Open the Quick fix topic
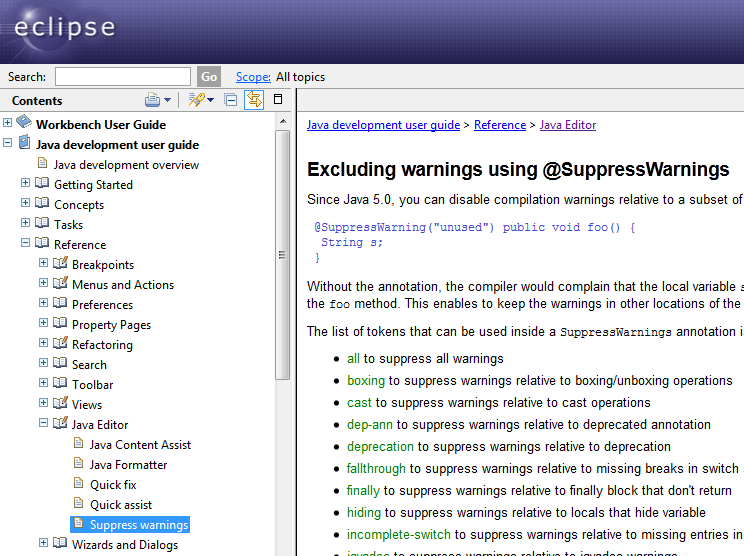This screenshot has height=556, width=744. pyautogui.click(x=113, y=485)
